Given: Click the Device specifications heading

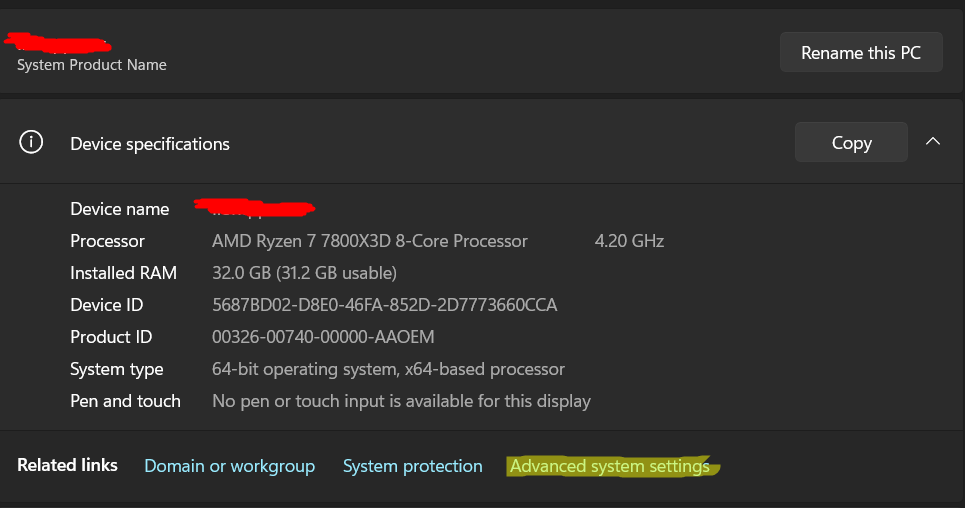Looking at the screenshot, I should [150, 144].
